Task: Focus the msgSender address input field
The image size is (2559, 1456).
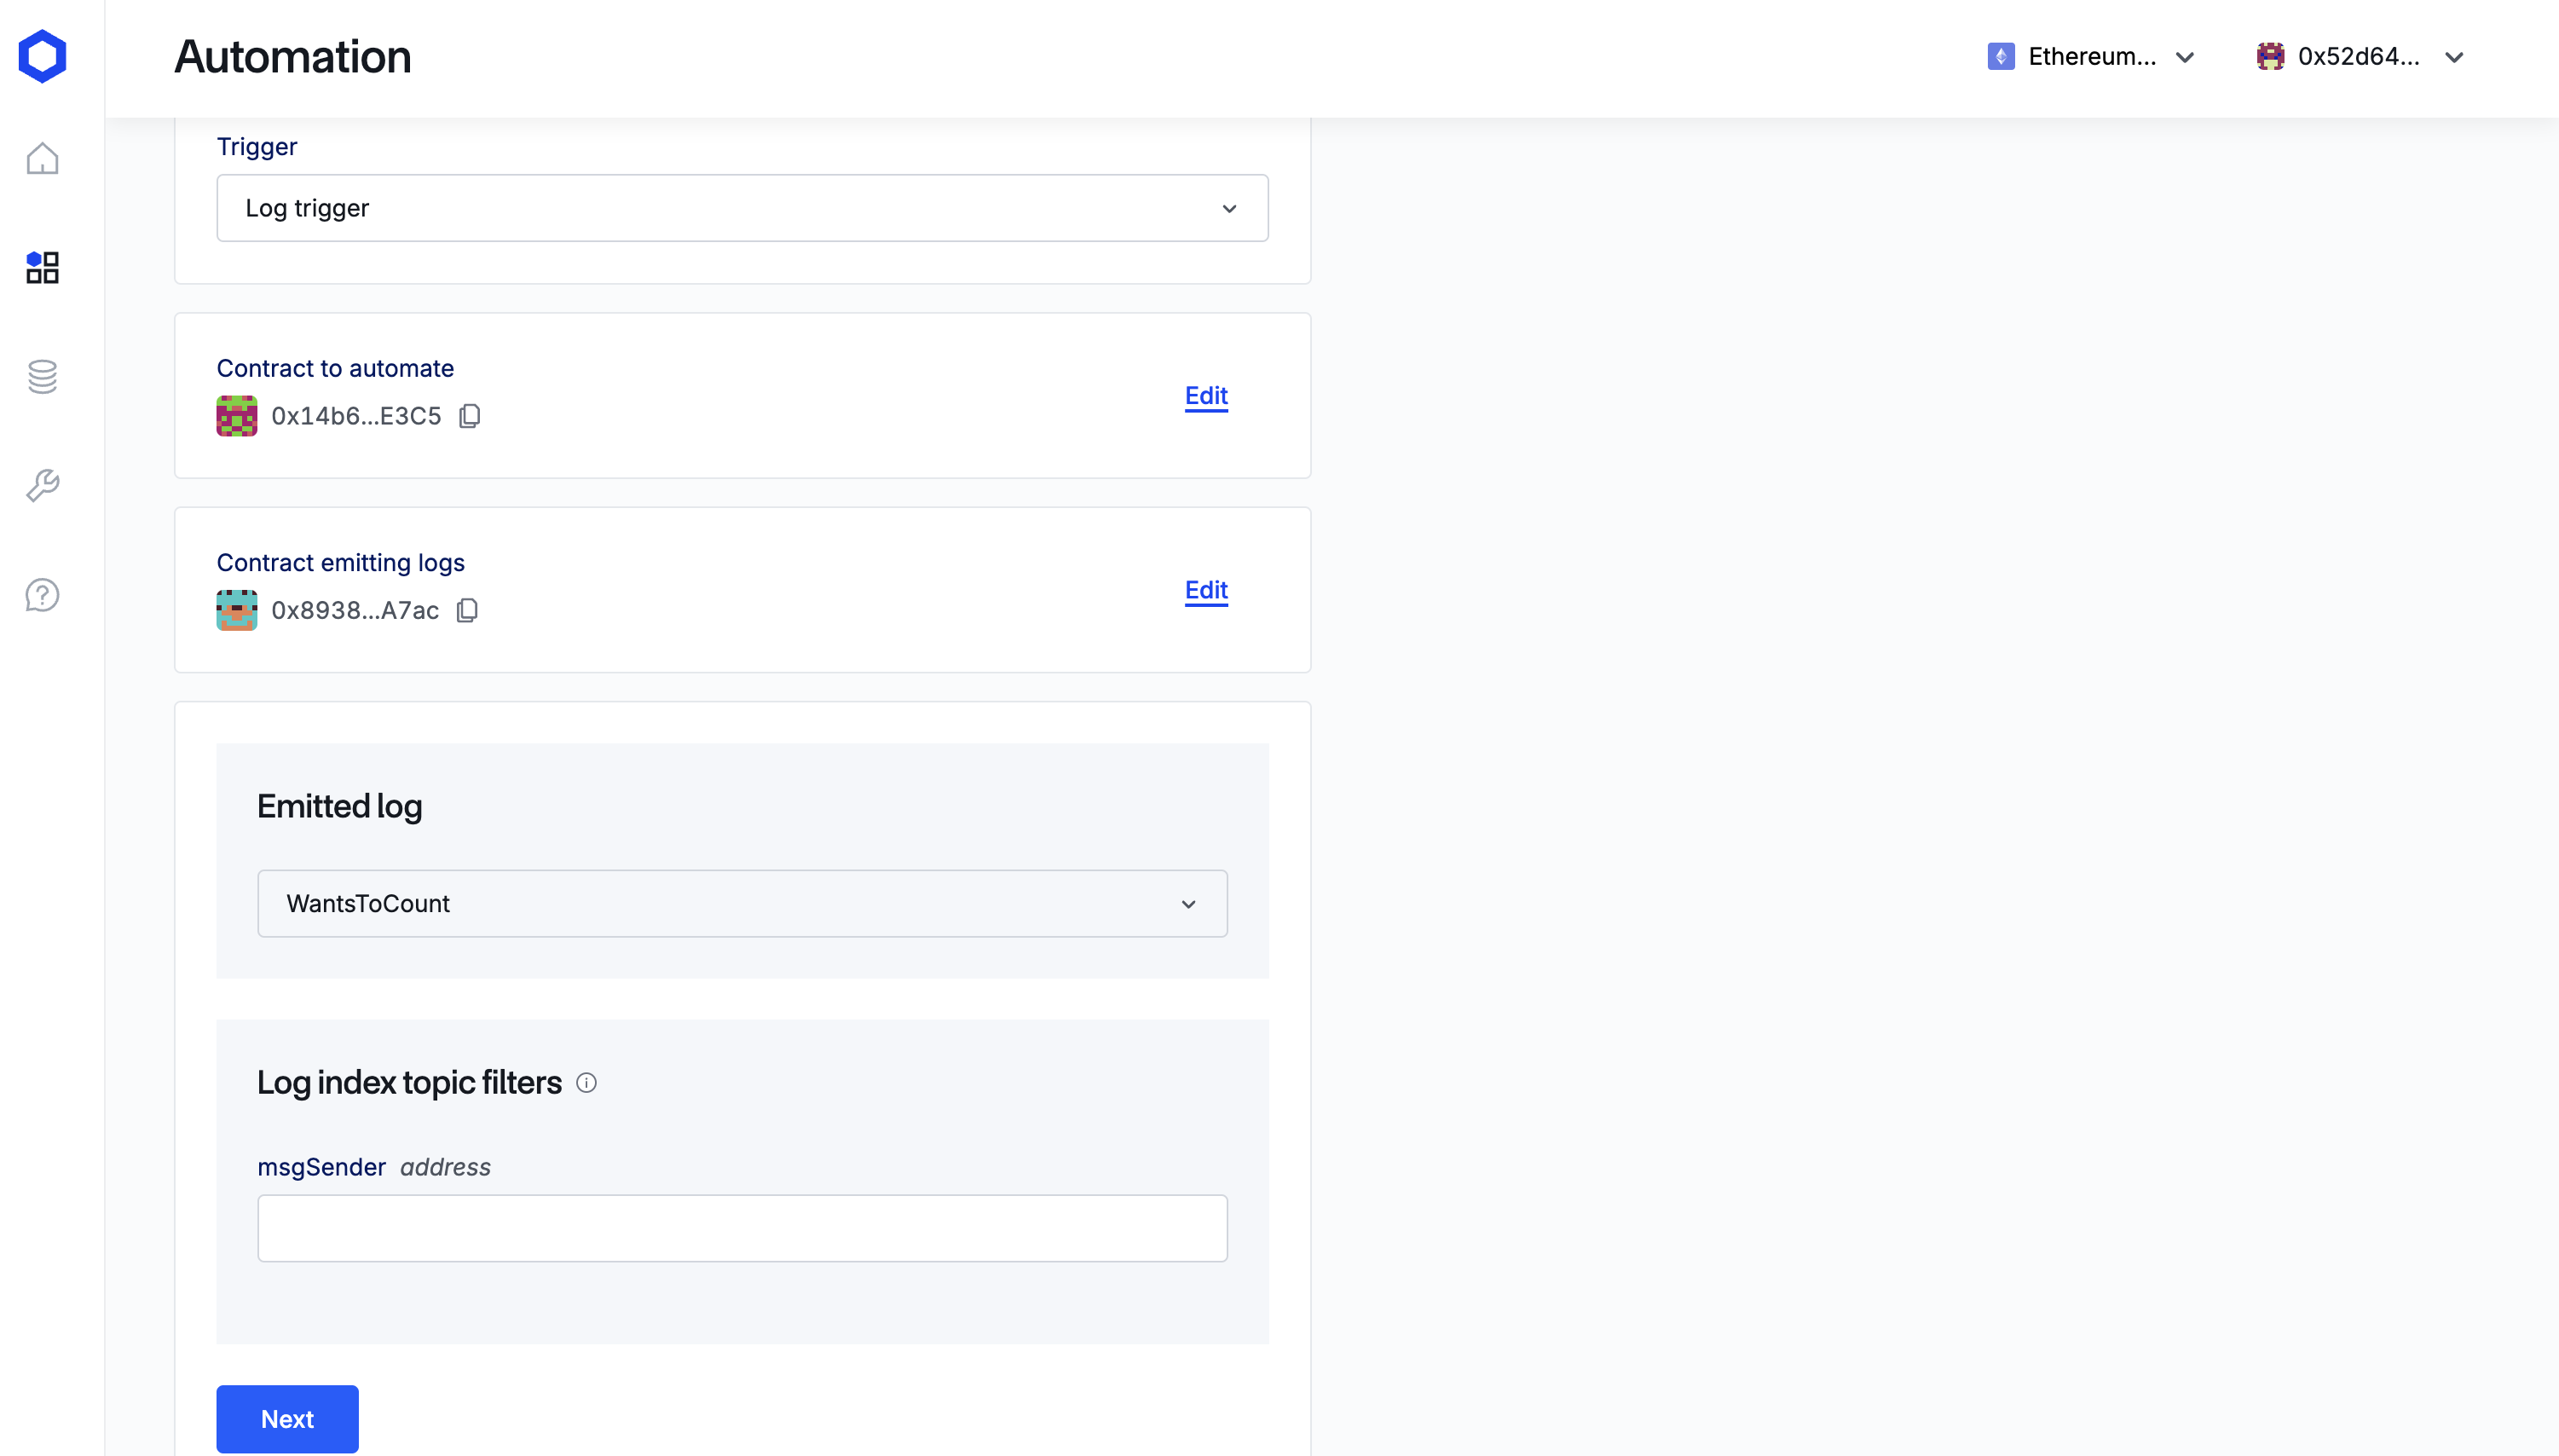Action: pos(742,1228)
